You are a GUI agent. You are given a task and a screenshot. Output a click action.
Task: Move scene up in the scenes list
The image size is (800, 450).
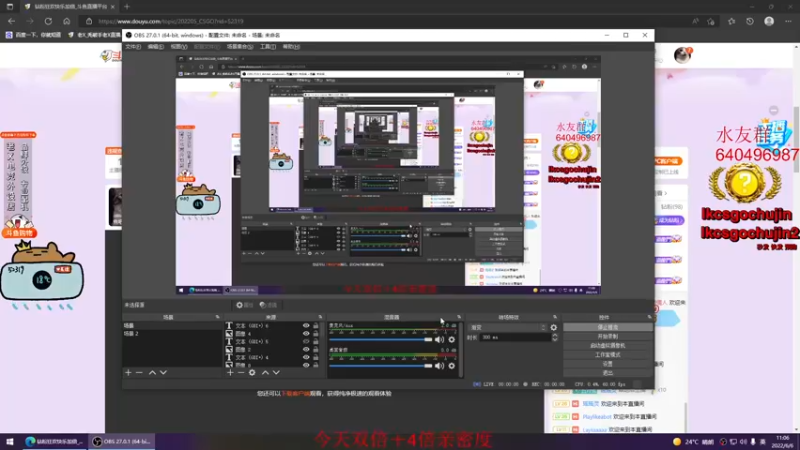[152, 372]
